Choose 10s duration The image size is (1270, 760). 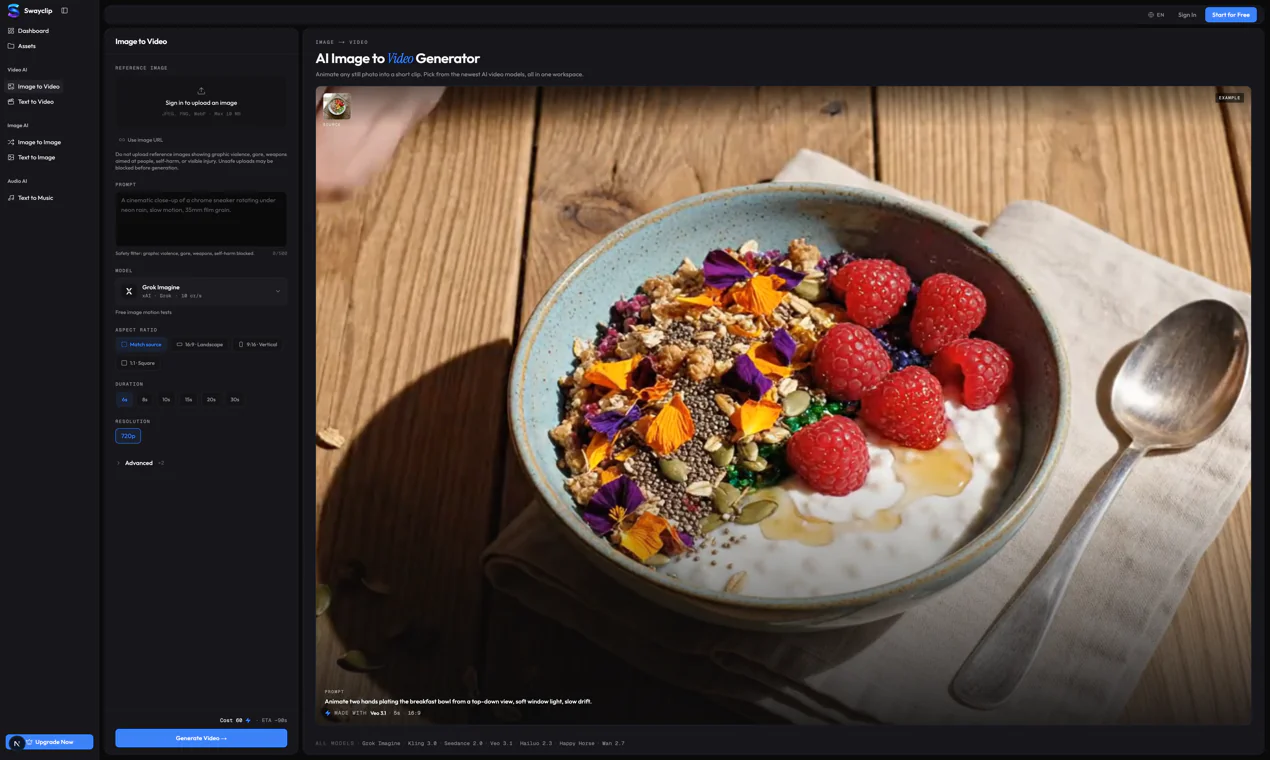pyautogui.click(x=166, y=399)
